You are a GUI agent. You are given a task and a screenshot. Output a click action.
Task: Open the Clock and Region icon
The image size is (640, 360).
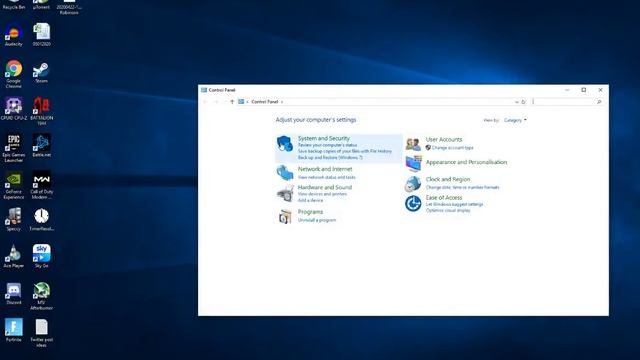tap(413, 184)
